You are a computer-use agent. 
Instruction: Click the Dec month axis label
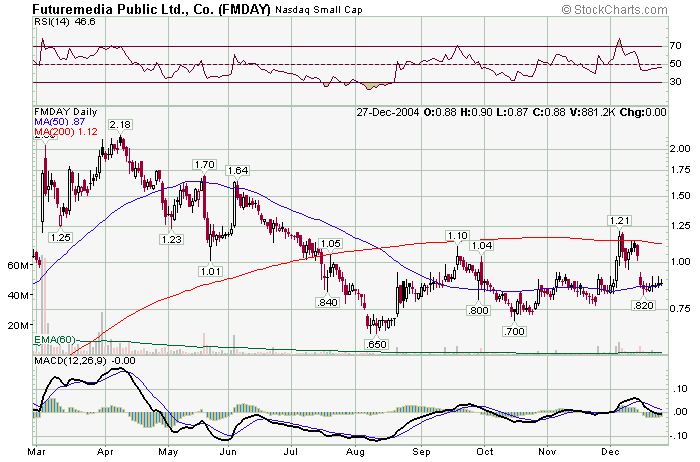(610, 452)
